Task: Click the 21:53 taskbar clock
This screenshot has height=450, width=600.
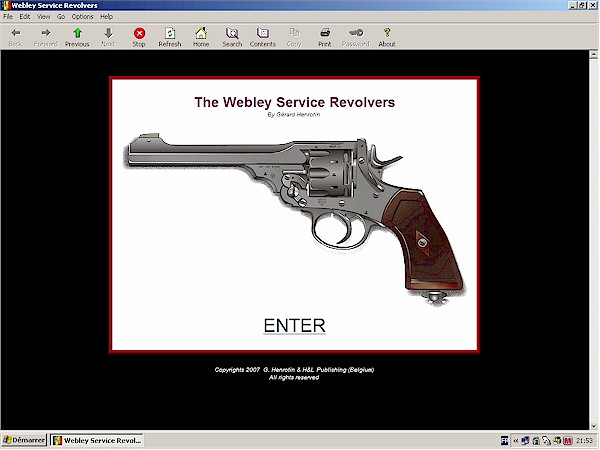Action: coord(584,441)
